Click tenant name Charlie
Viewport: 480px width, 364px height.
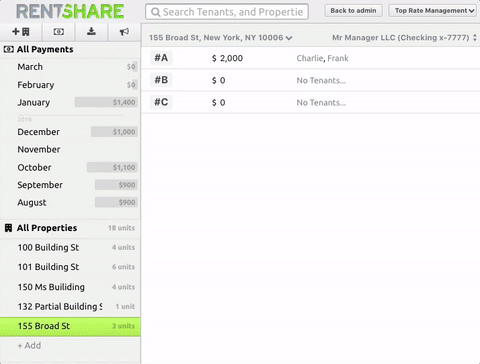(x=310, y=58)
